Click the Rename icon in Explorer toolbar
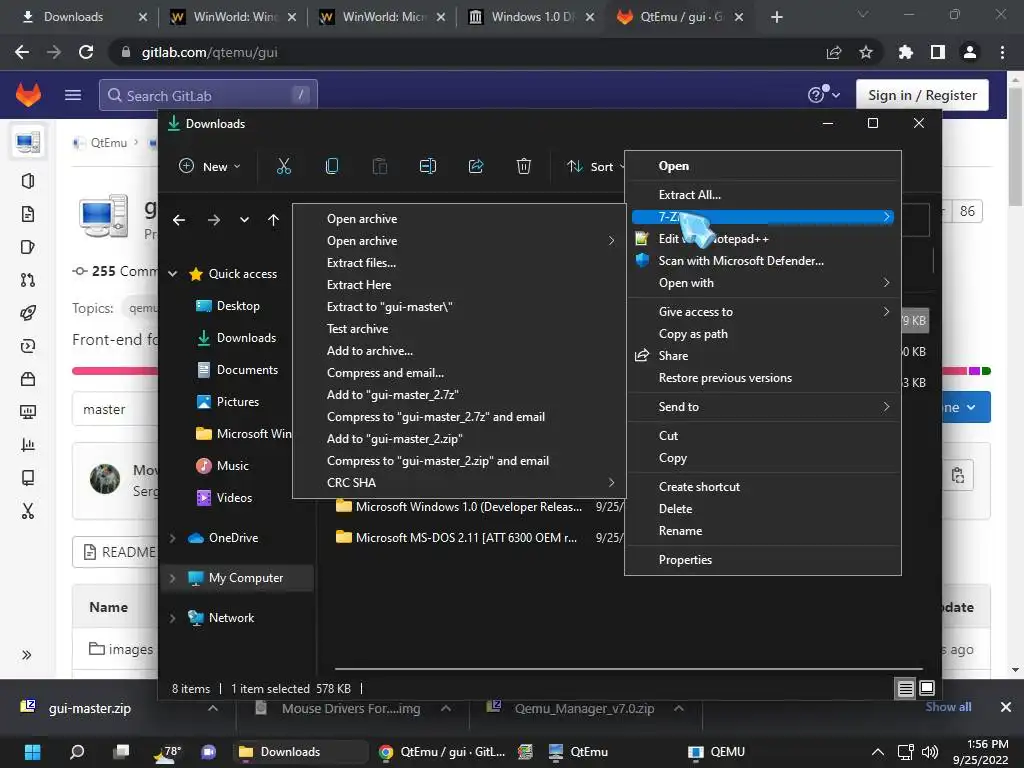 [428, 167]
